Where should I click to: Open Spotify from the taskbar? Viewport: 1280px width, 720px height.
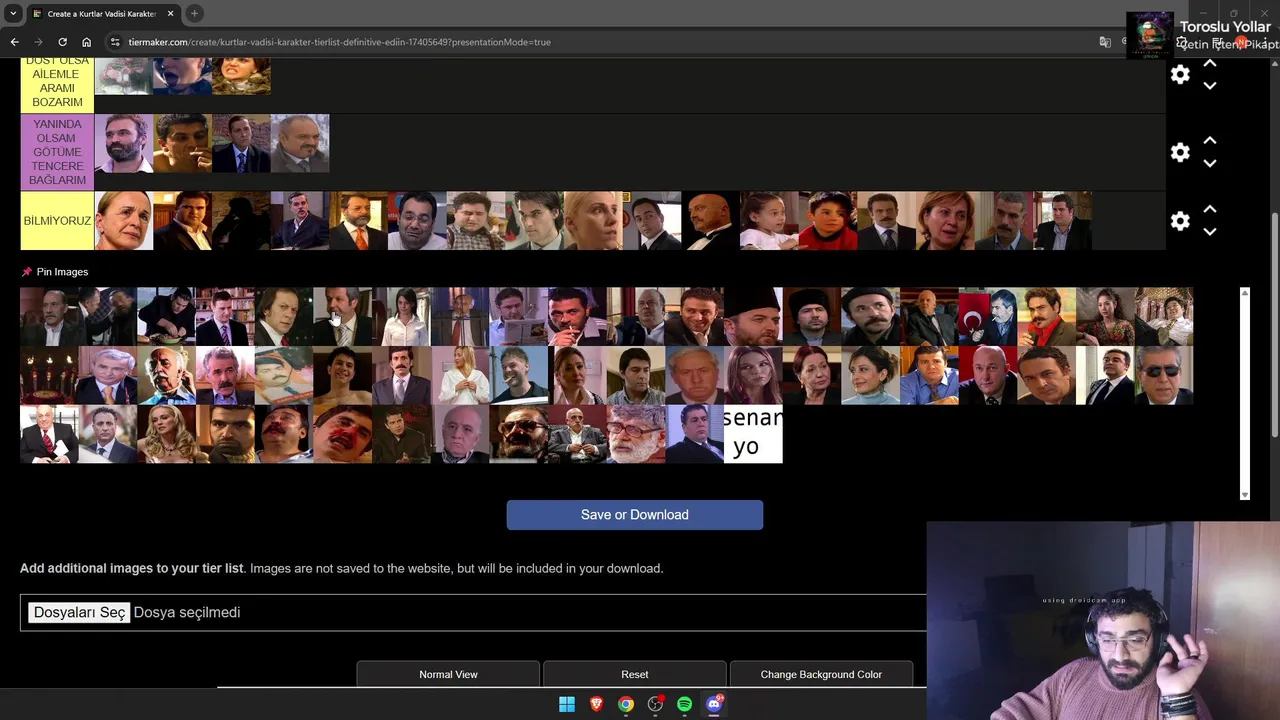(684, 704)
